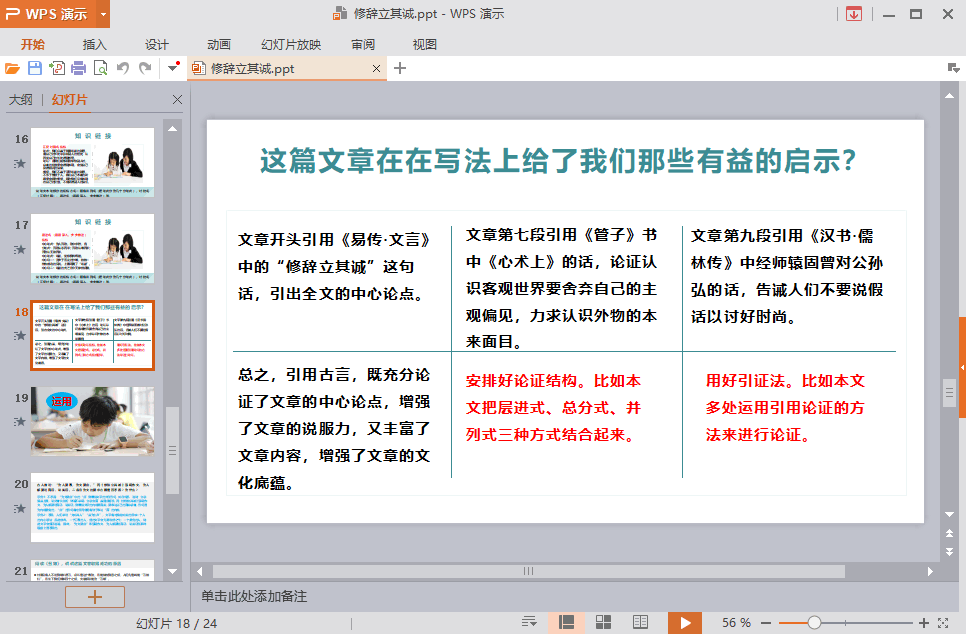Screen dimensions: 966x634
Task: Add a new slide with the plus button
Action: (x=95, y=597)
